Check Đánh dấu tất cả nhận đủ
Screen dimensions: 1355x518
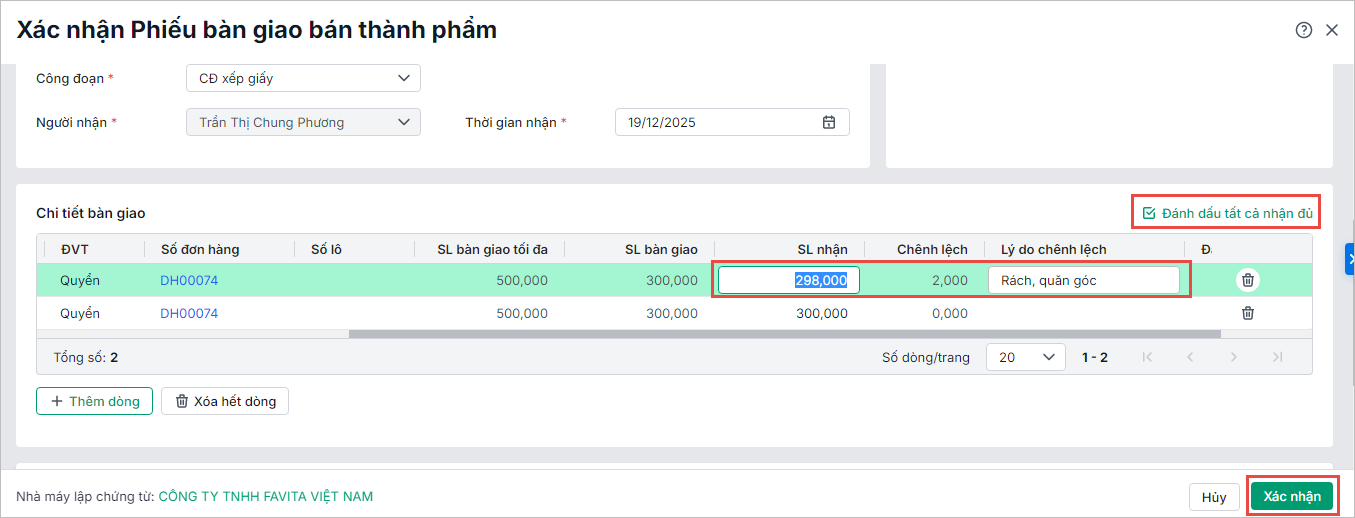1227,213
